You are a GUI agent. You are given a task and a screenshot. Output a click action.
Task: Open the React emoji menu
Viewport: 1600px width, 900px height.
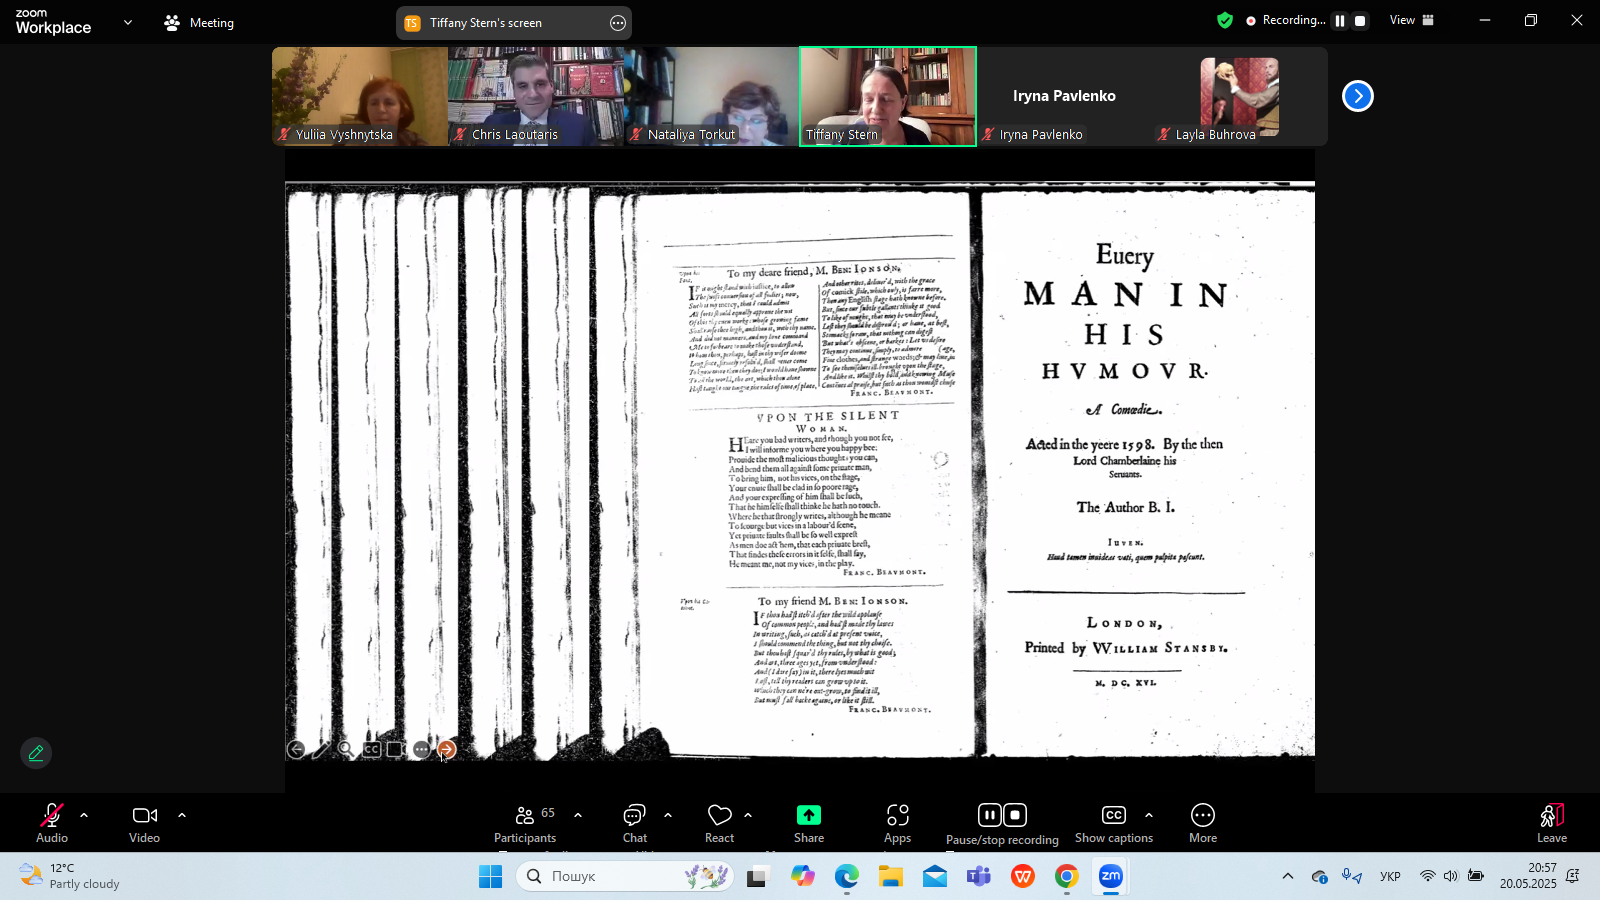pos(719,824)
